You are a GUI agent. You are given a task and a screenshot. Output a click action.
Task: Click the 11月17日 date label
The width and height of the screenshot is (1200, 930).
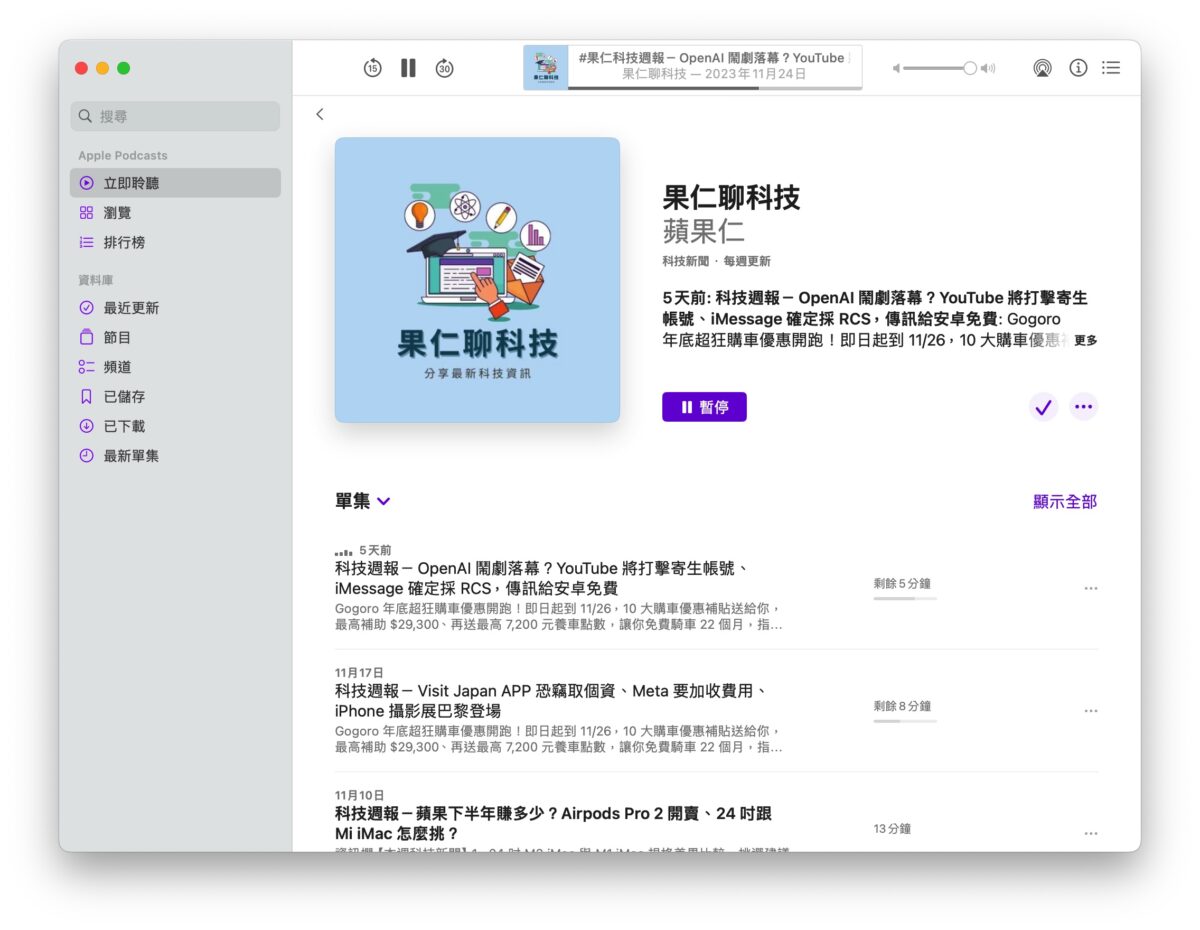tap(359, 672)
